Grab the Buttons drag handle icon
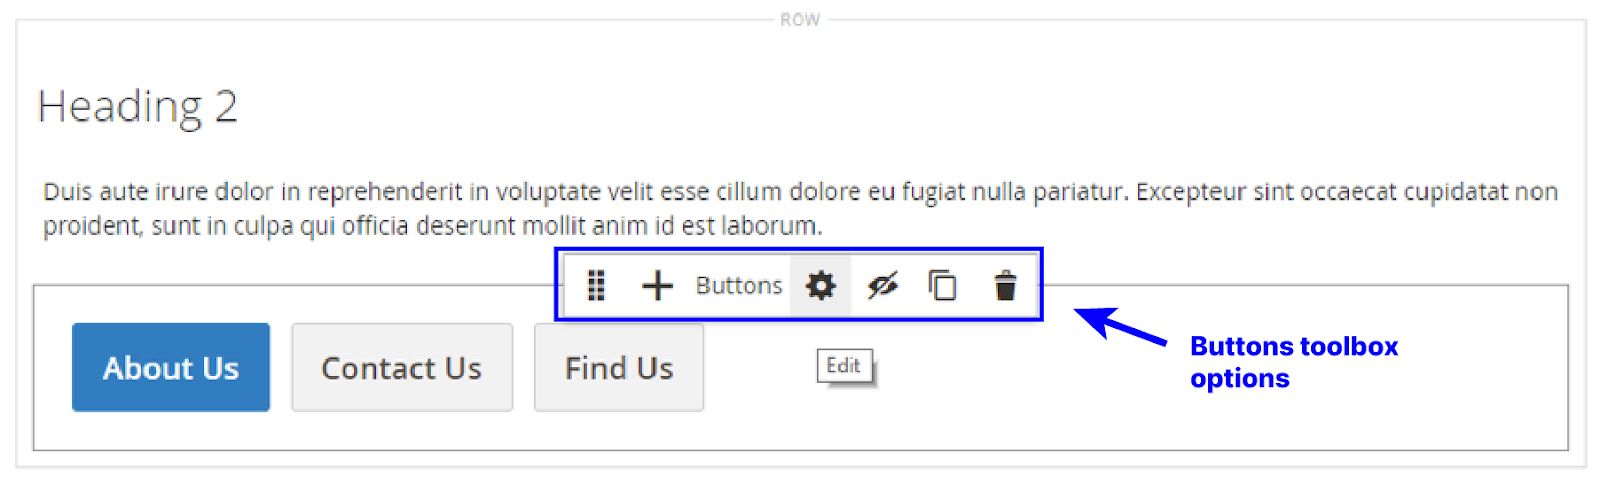Image resolution: width=1600 pixels, height=477 pixels. 596,286
